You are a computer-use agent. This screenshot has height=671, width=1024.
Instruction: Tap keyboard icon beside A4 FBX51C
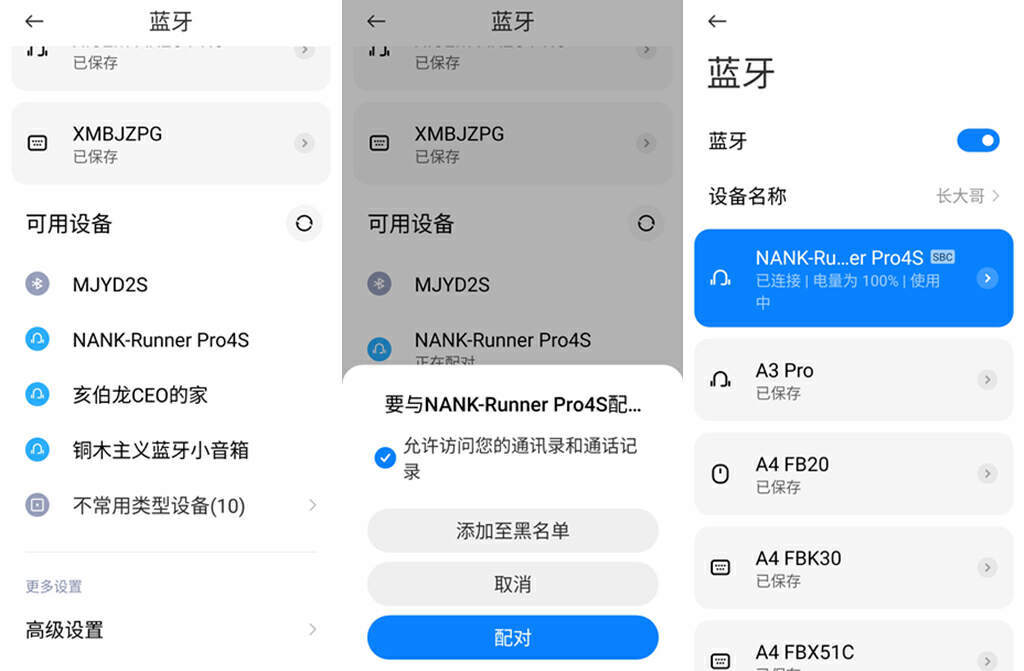pos(720,661)
